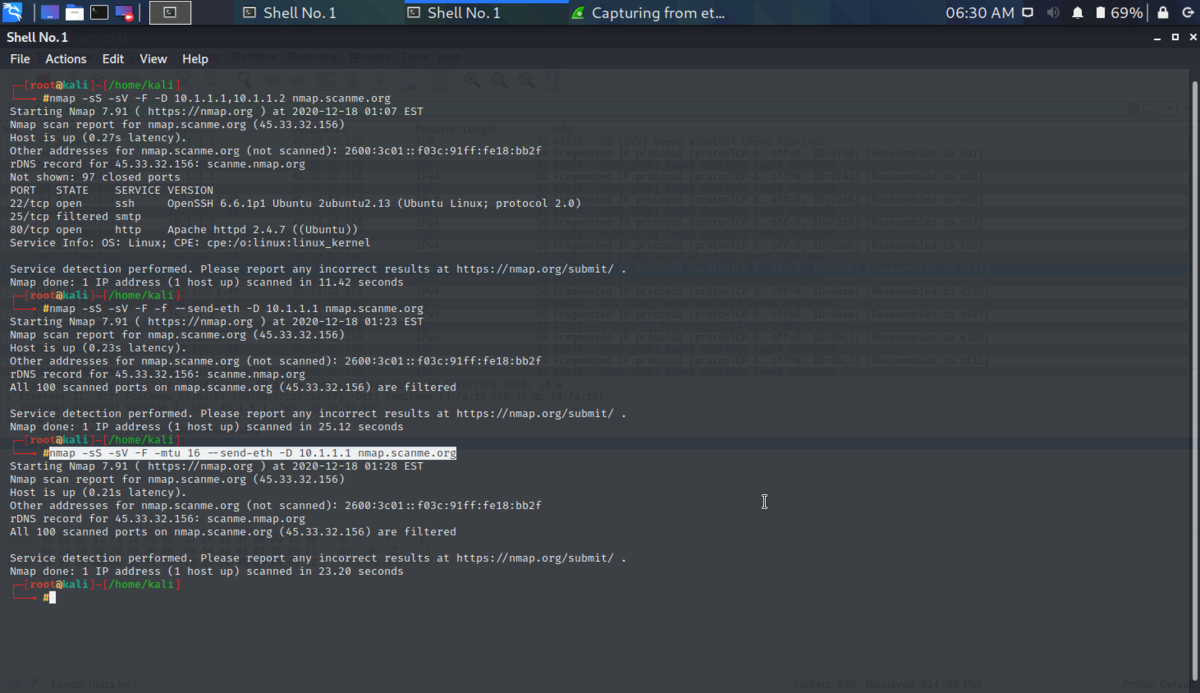Click the 'scanned in 23.20 seconds' line

207,572
